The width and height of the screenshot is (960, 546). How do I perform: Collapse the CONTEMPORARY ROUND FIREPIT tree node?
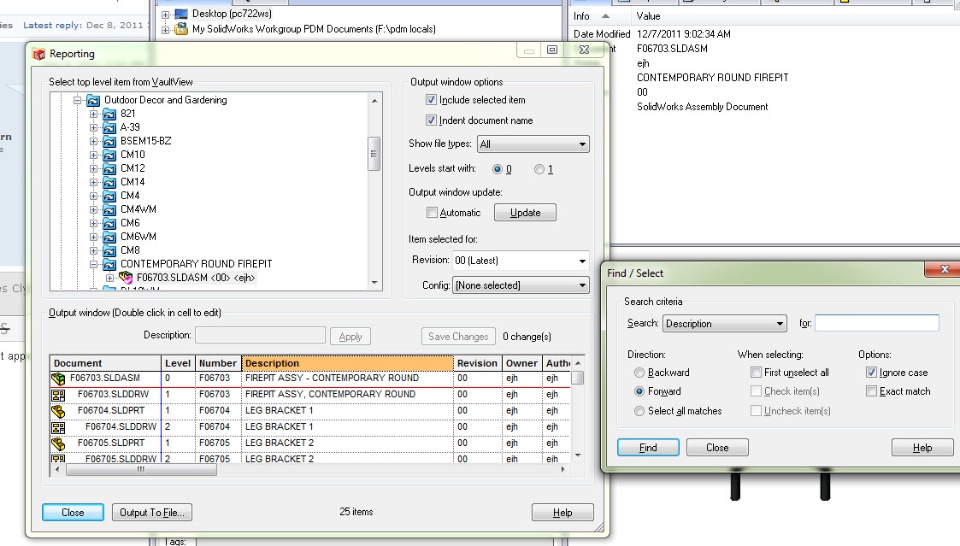click(94, 264)
